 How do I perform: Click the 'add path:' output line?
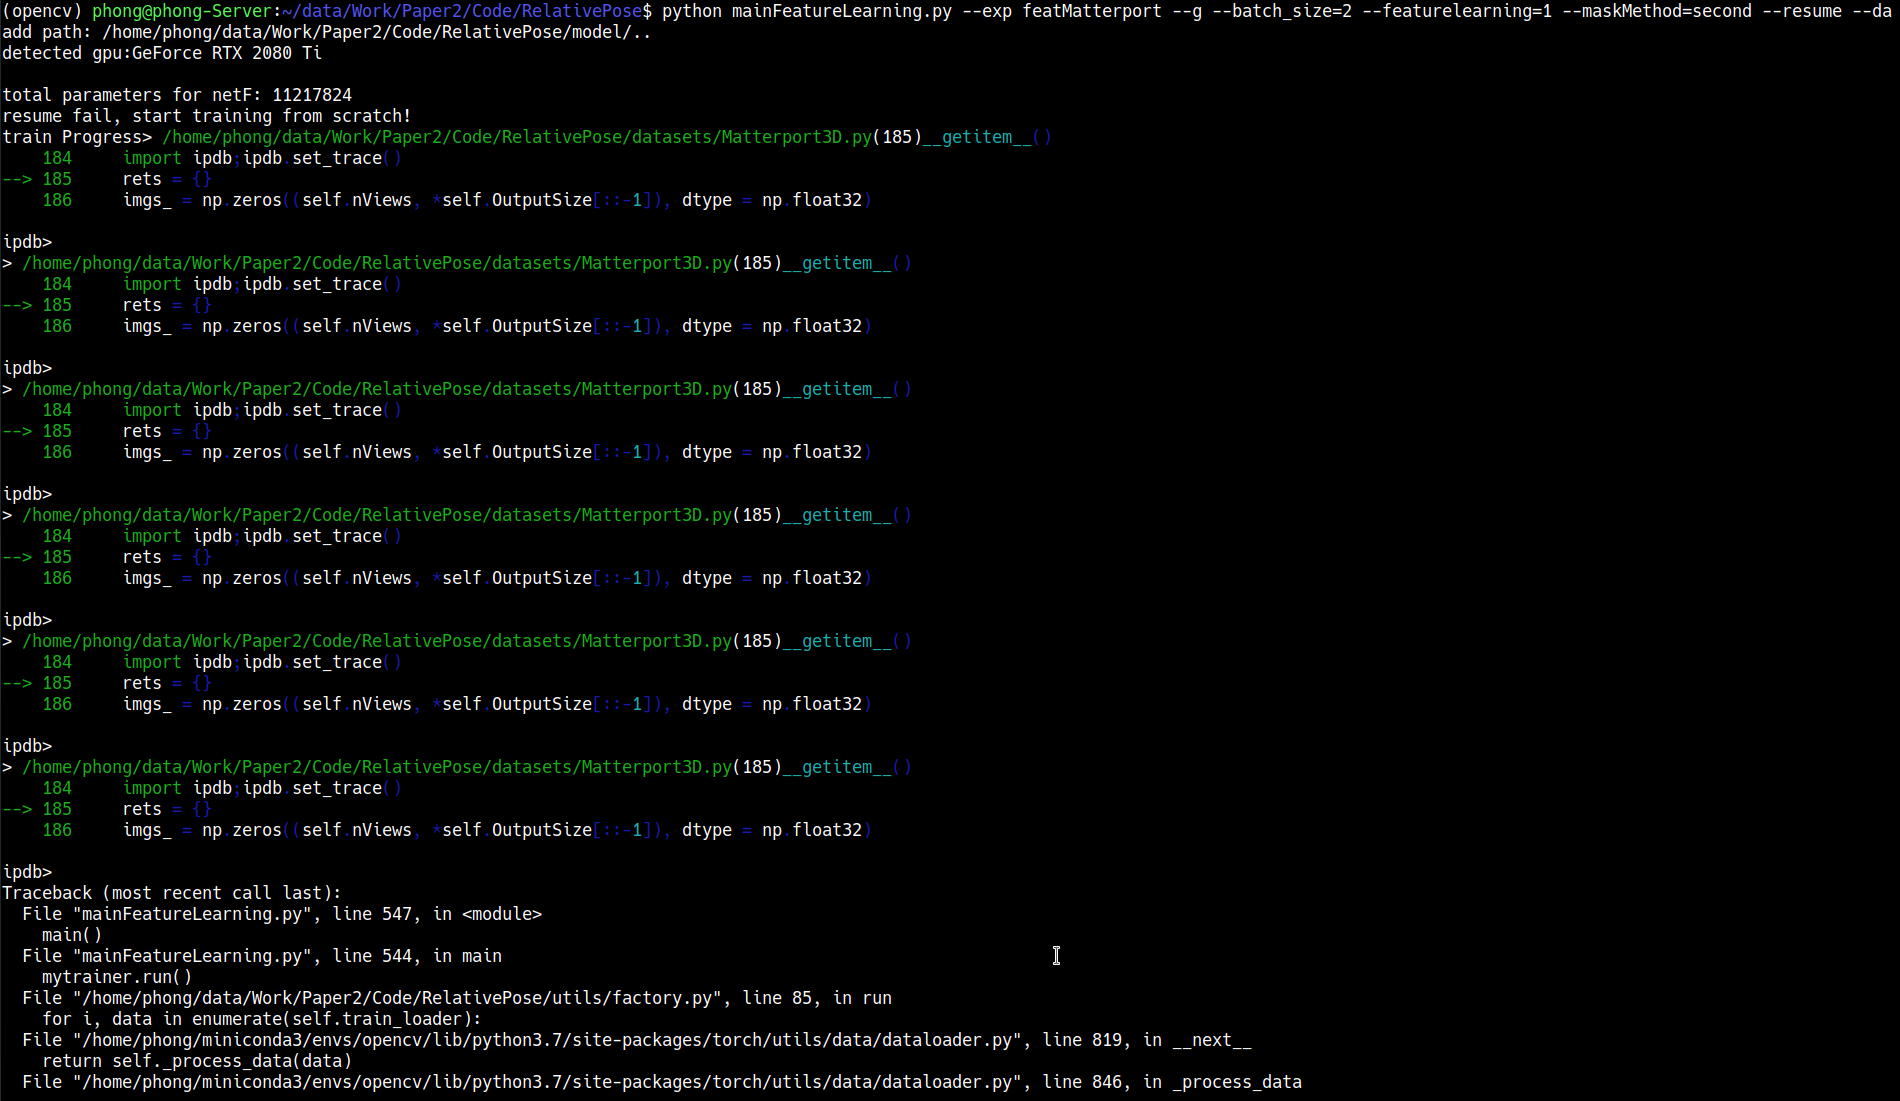(x=327, y=32)
